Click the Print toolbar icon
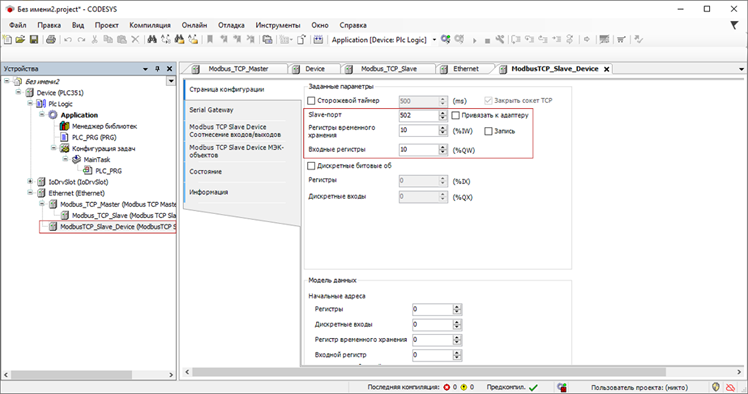This screenshot has width=748, height=394. [x=51, y=40]
